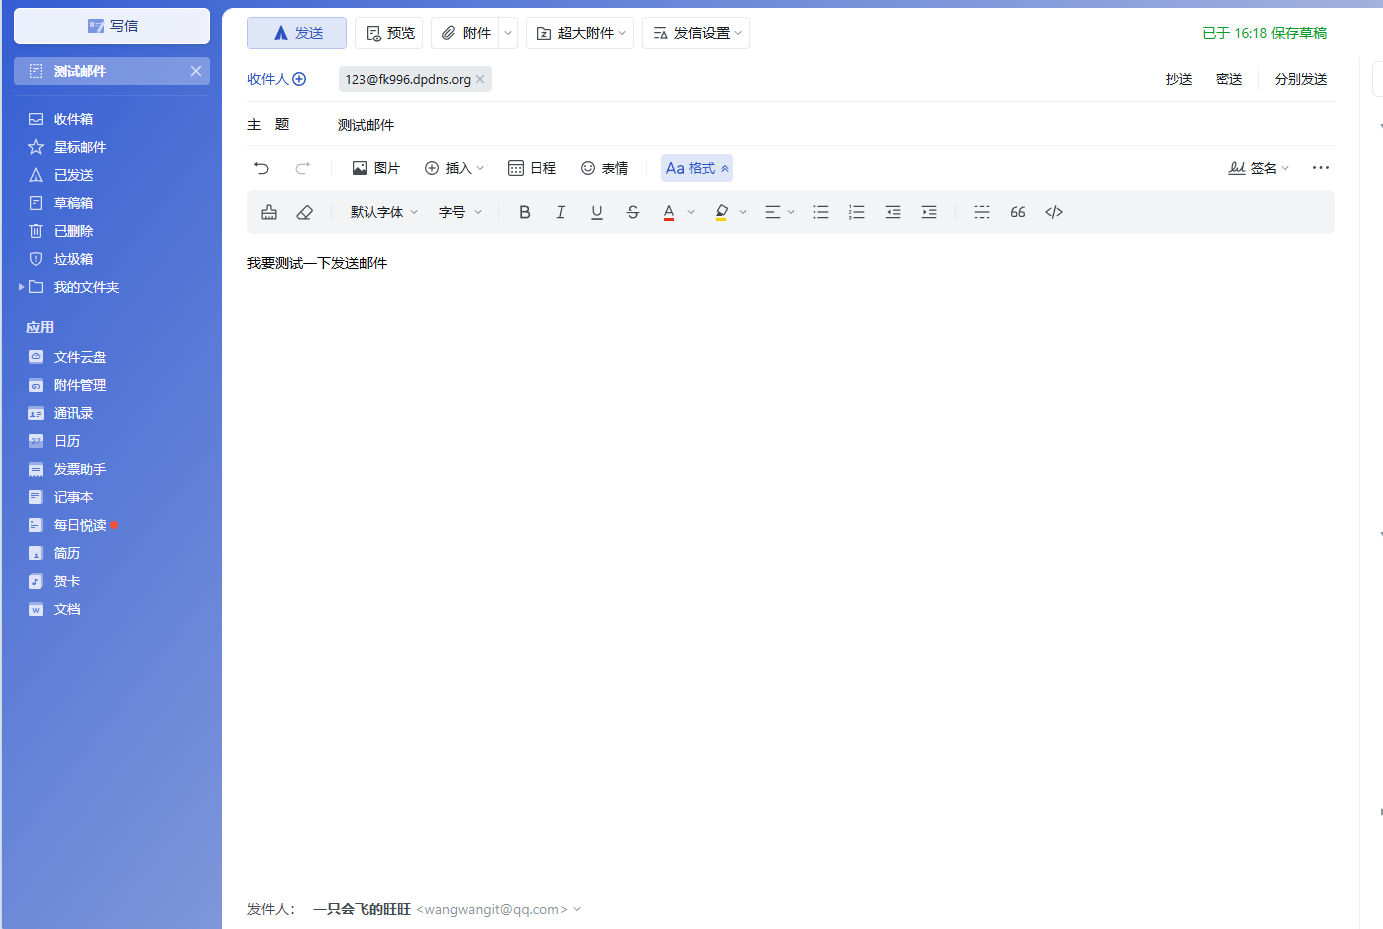1383x929 pixels.
Task: Open the HTML source code view
Action: point(1054,212)
